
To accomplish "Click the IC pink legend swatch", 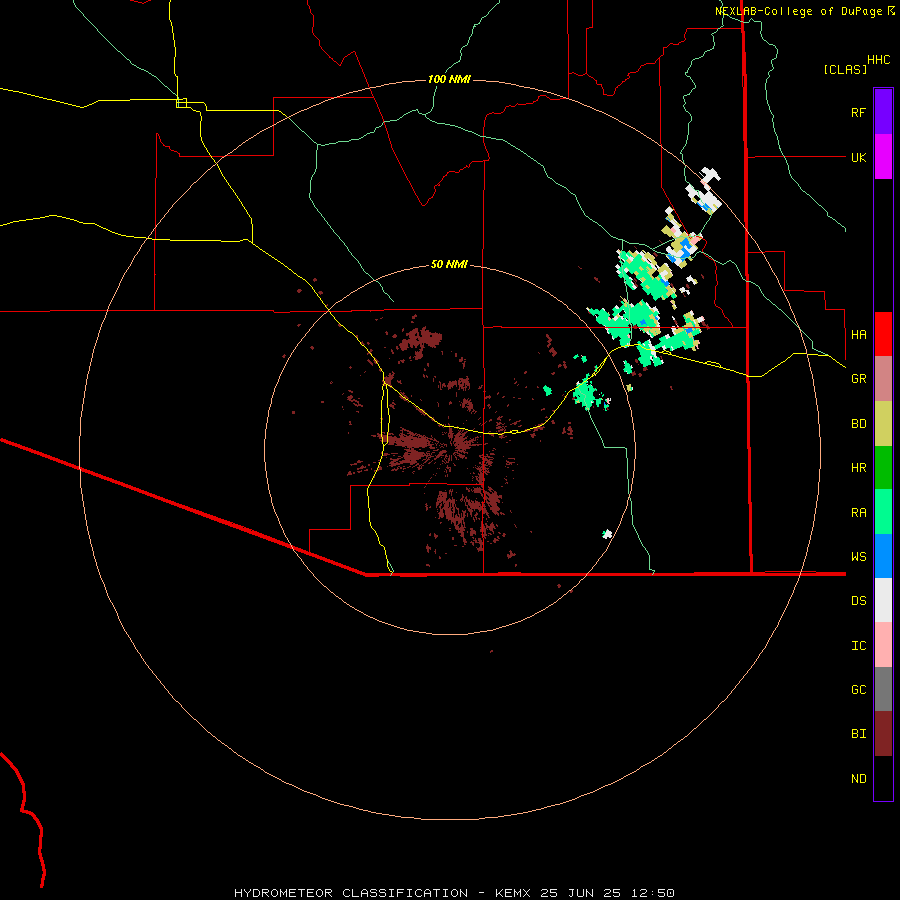I will click(883, 645).
